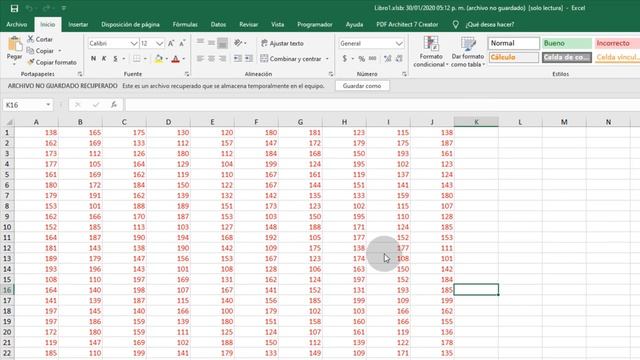The image size is (640, 360).
Task: Apply the Bueno cell style
Action: pyautogui.click(x=567, y=43)
